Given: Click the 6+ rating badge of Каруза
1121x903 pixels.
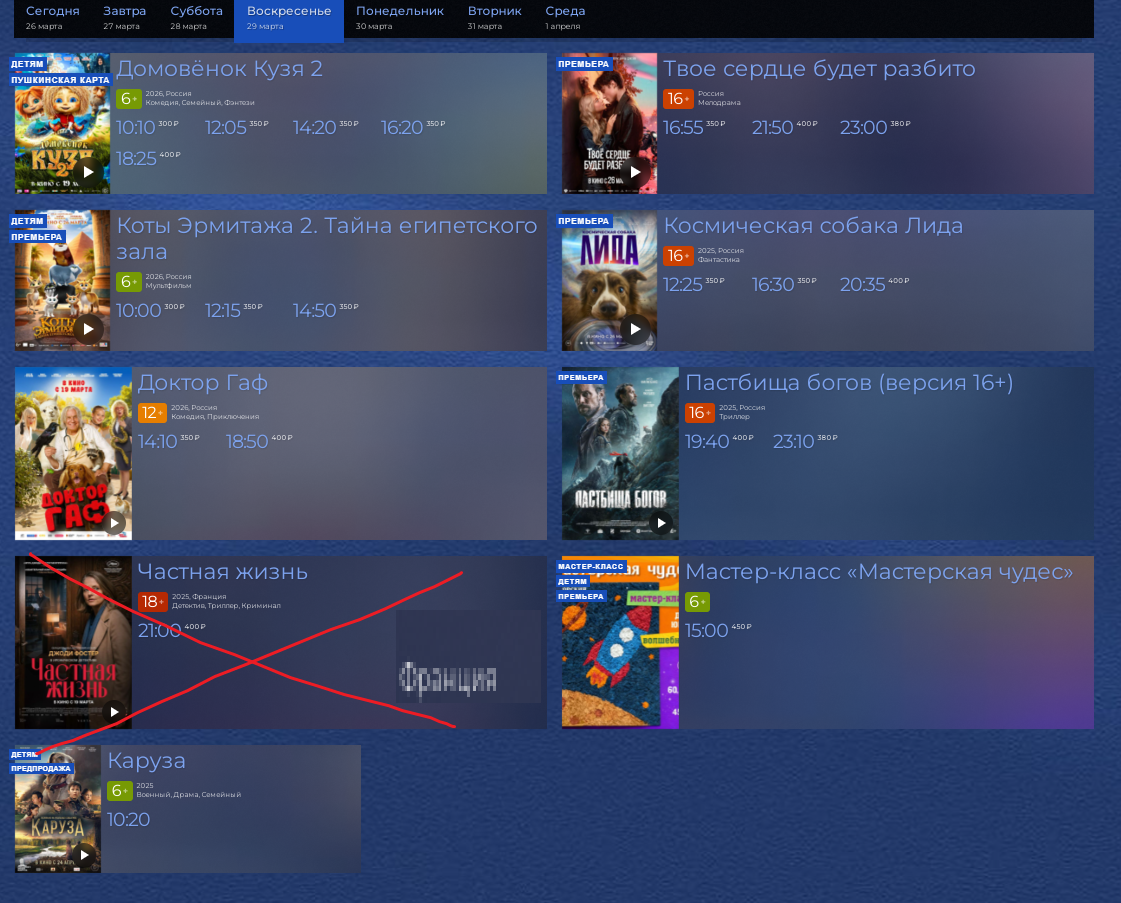Looking at the screenshot, I should coord(119,790).
